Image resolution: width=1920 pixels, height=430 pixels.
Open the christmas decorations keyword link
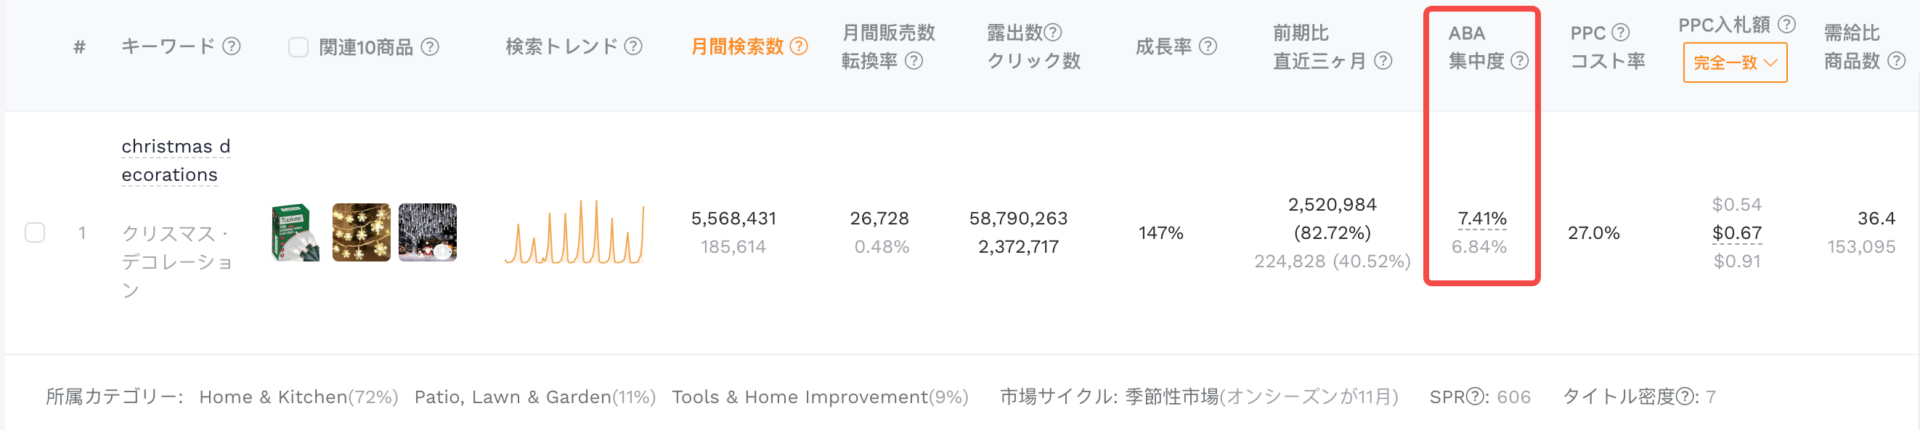[175, 160]
